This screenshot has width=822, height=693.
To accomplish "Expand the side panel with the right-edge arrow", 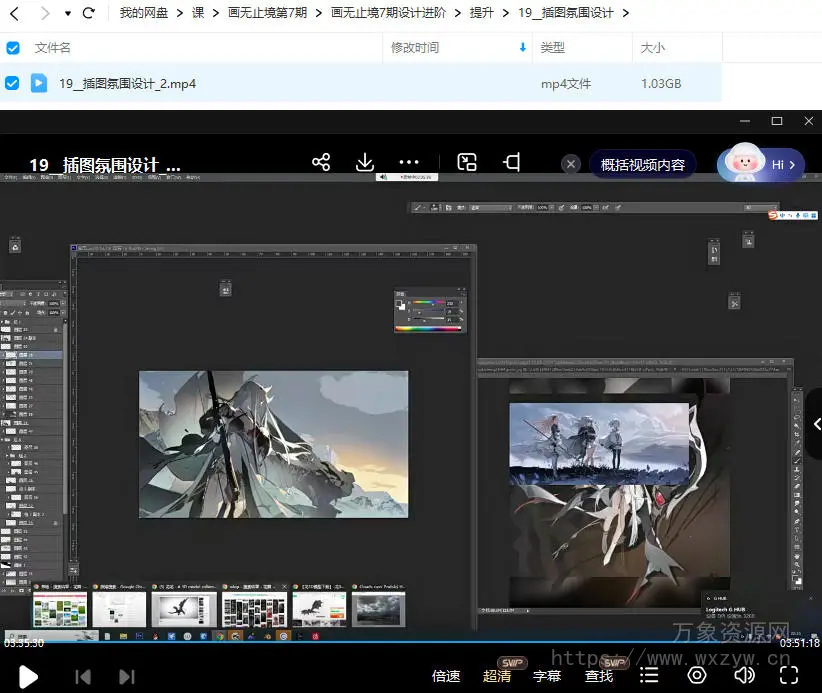I will coord(815,424).
